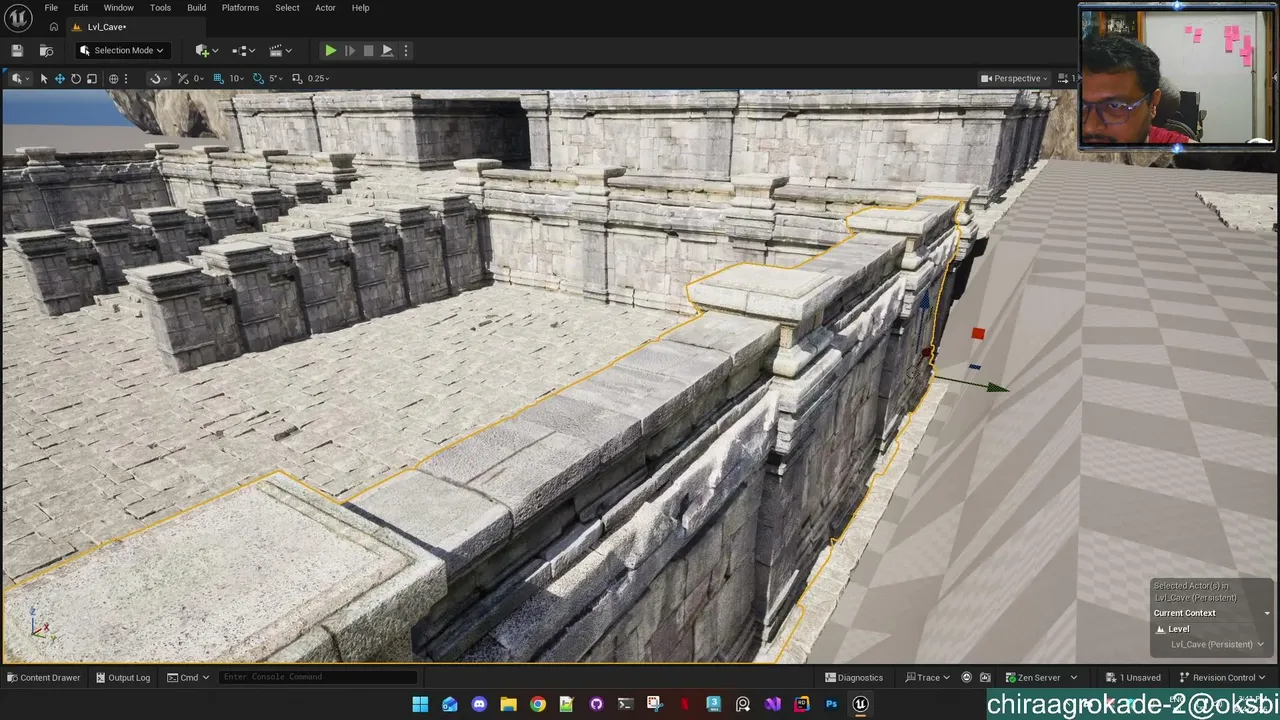Toggle scale snapping icon
This screenshot has width=1280, height=720.
click(297, 78)
